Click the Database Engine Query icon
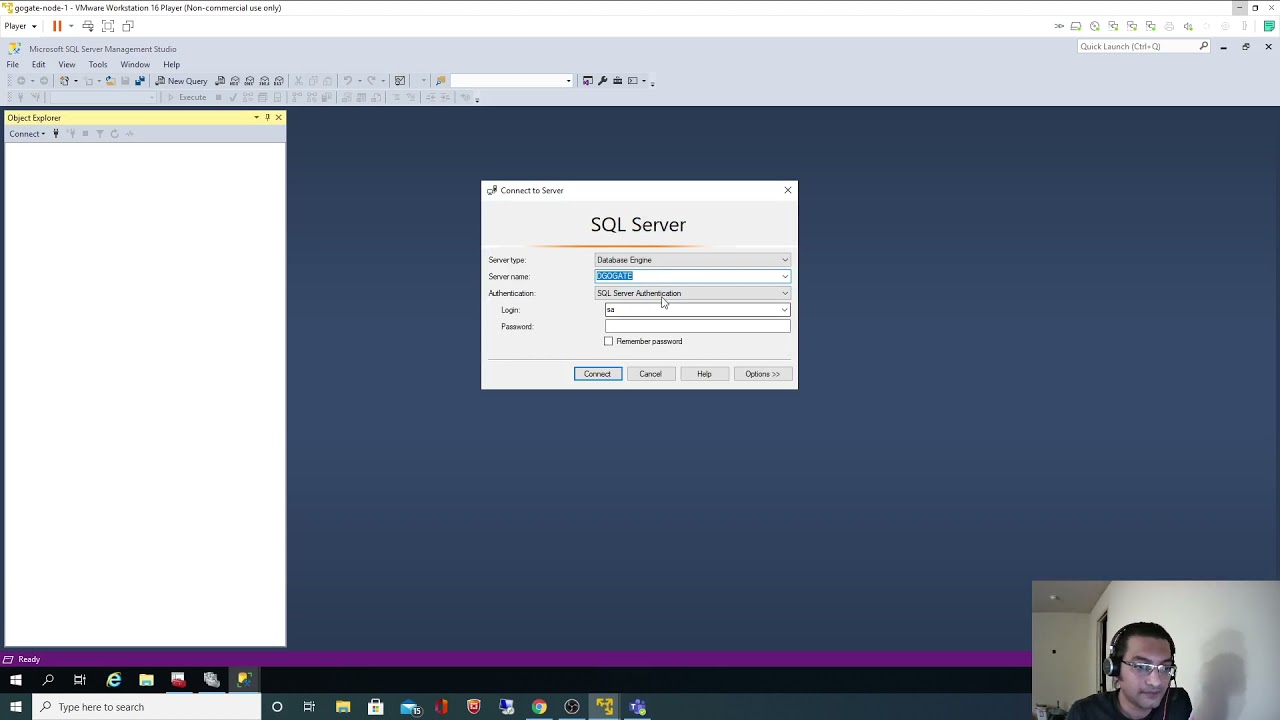 click(x=220, y=81)
